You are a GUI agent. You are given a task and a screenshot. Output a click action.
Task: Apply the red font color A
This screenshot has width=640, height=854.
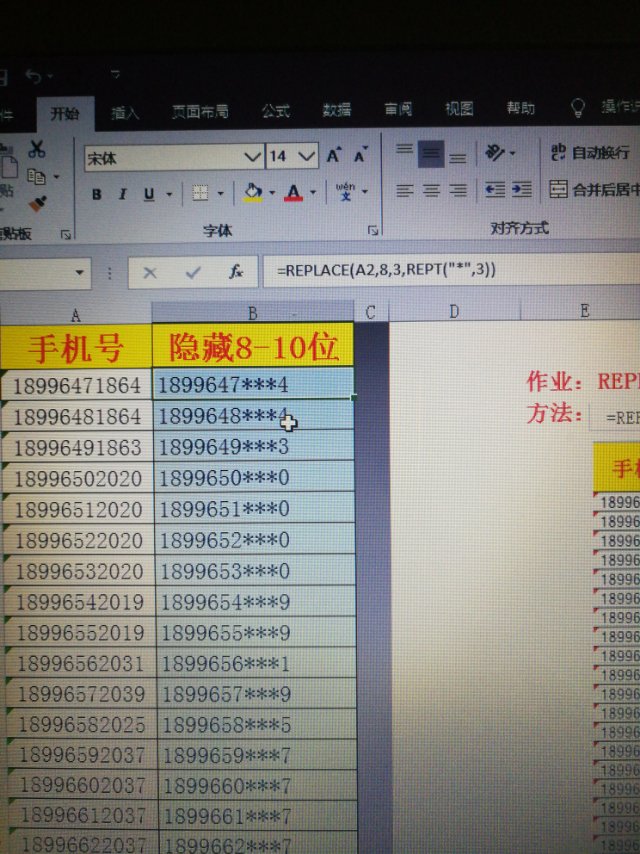[x=293, y=192]
